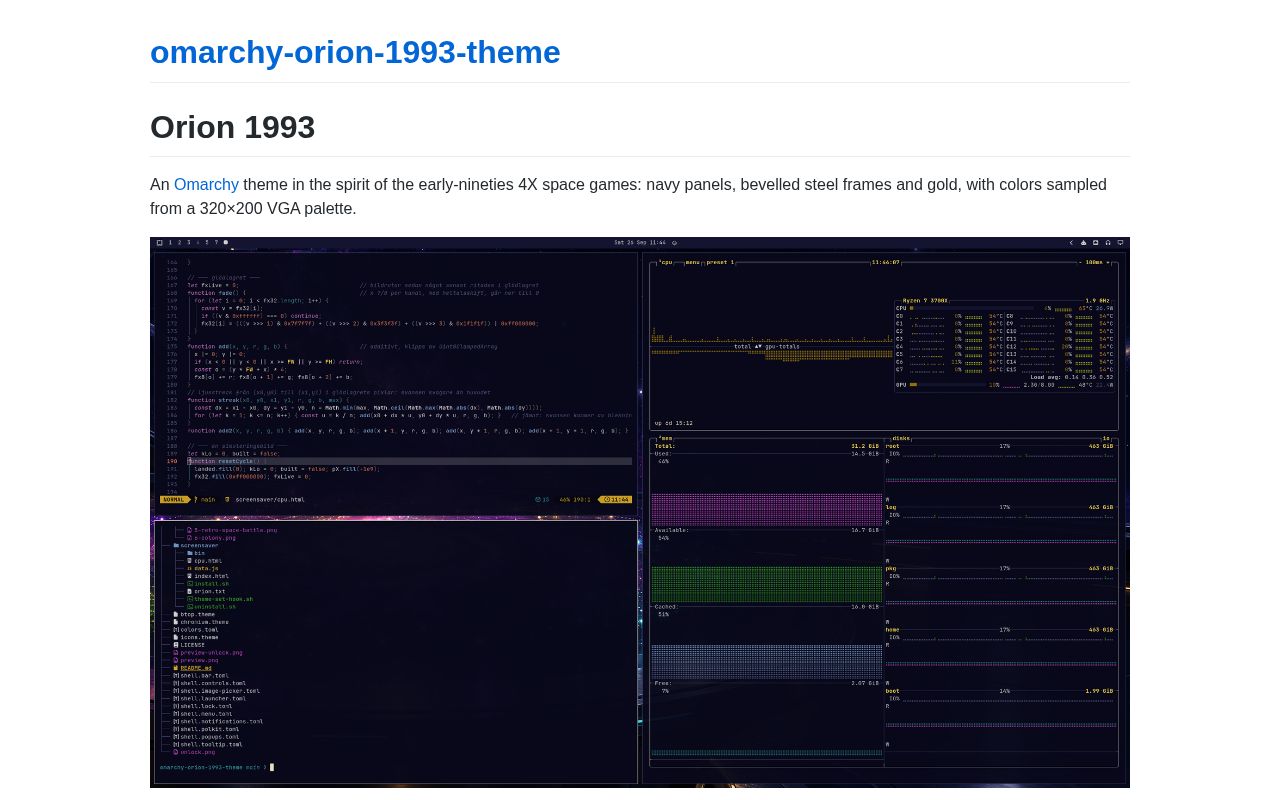Click the "Orion 1993" heading
The width and height of the screenshot is (1280, 800).
coord(232,127)
